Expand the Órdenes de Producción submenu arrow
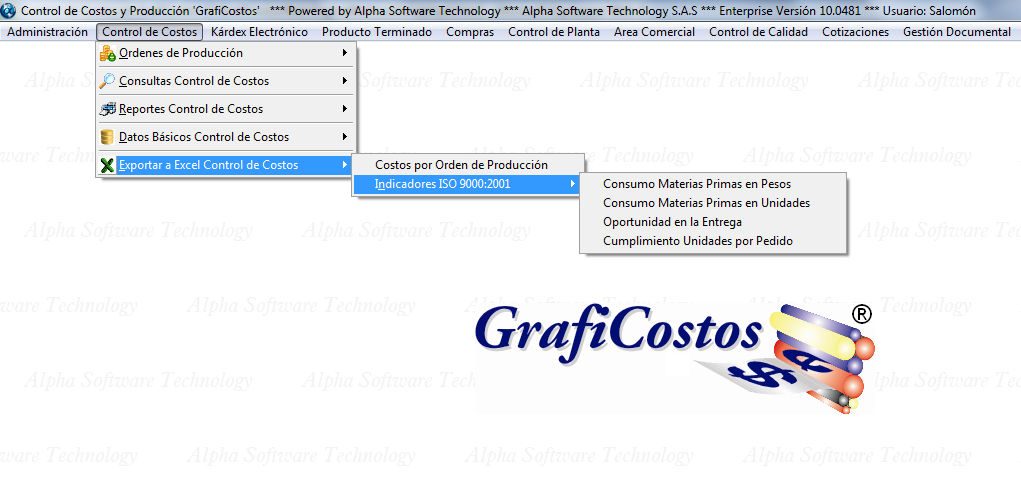 344,53
